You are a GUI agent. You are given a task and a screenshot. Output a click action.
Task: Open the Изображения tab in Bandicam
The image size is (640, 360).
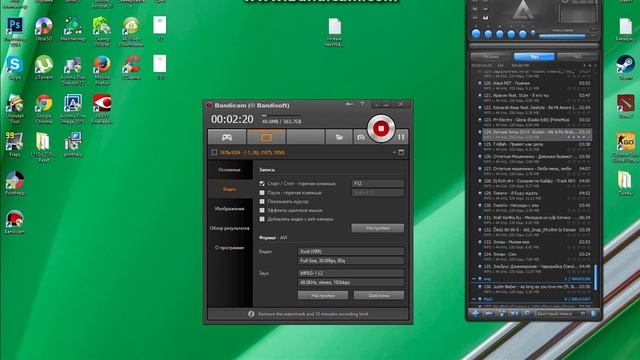[x=230, y=209]
